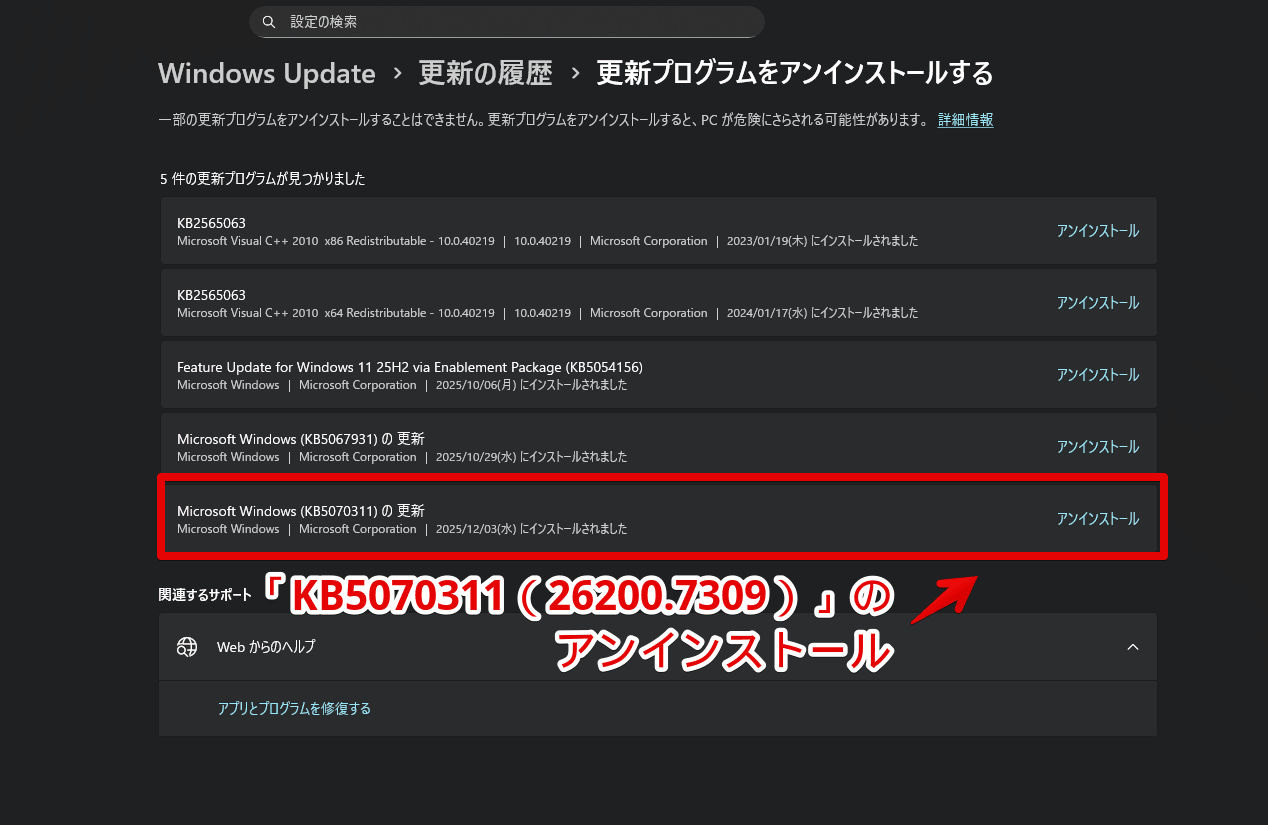The height and width of the screenshot is (825, 1268).
Task: Click the 5 件の更新プログラムが見つかりました label
Action: point(261,178)
